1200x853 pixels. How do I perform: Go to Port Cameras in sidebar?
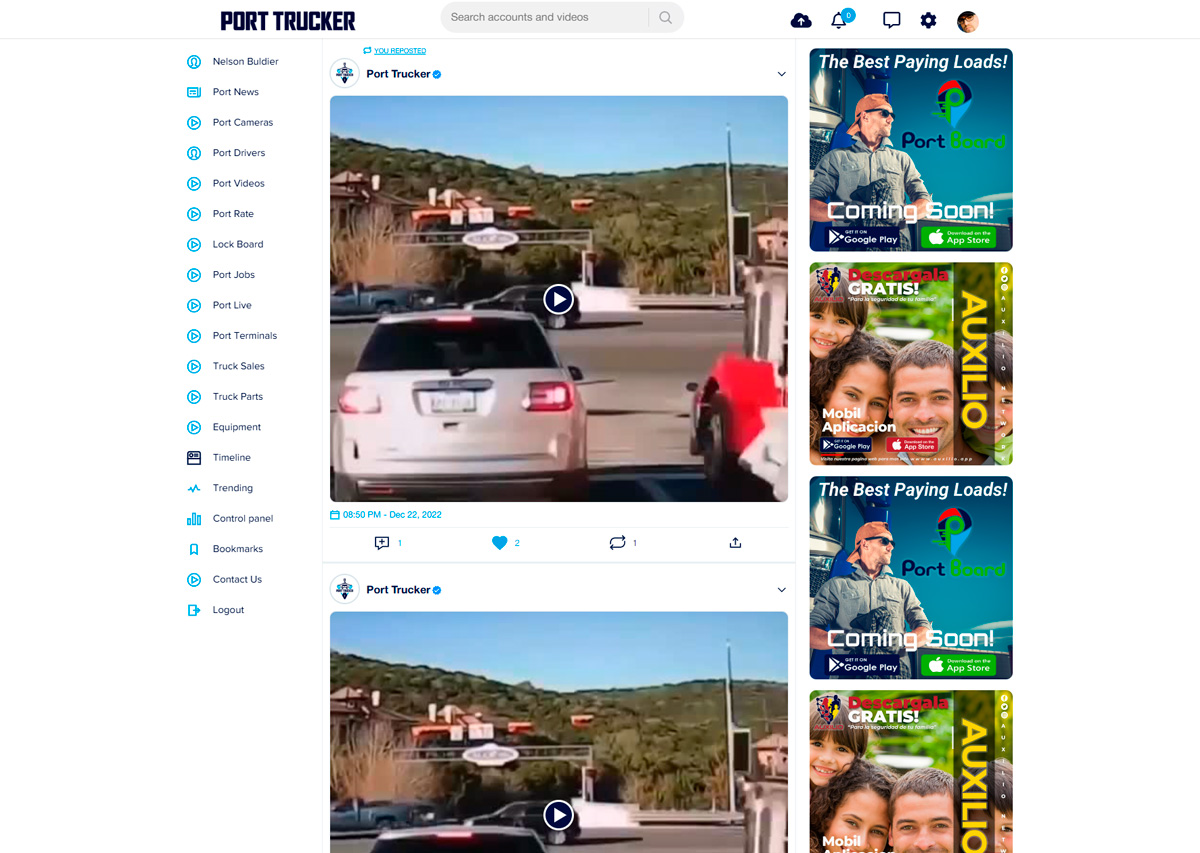242,123
